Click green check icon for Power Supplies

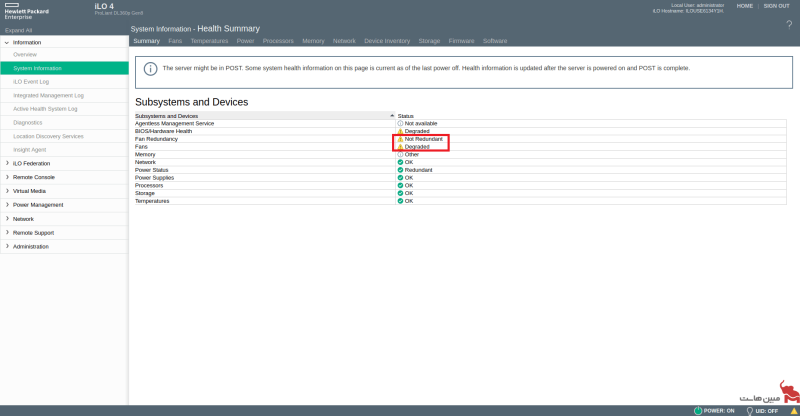(x=400, y=178)
